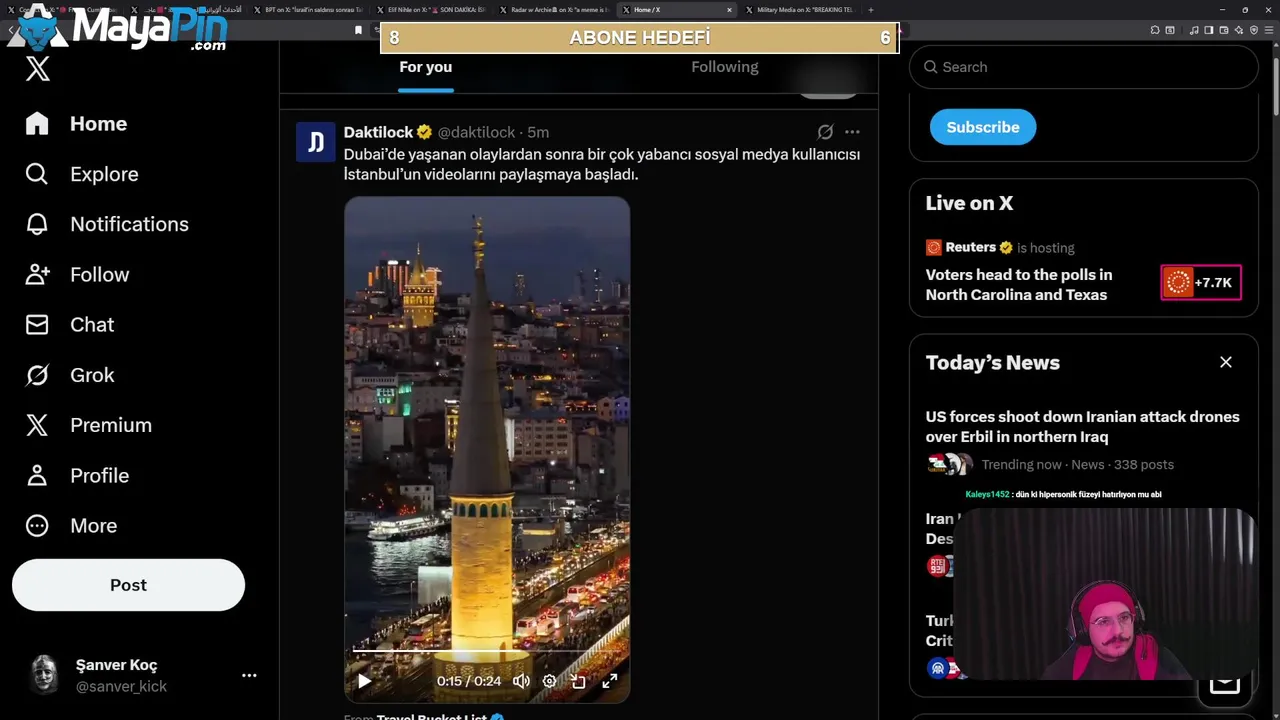Click the Explore magnifier icon

click(x=37, y=174)
